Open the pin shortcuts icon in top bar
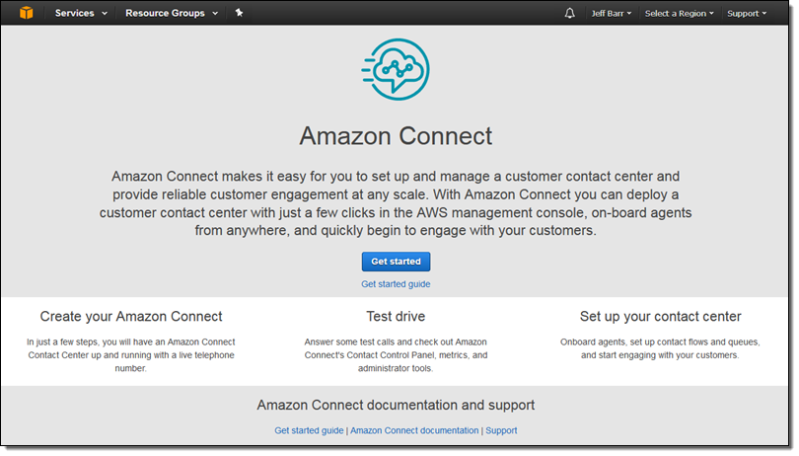 [239, 13]
